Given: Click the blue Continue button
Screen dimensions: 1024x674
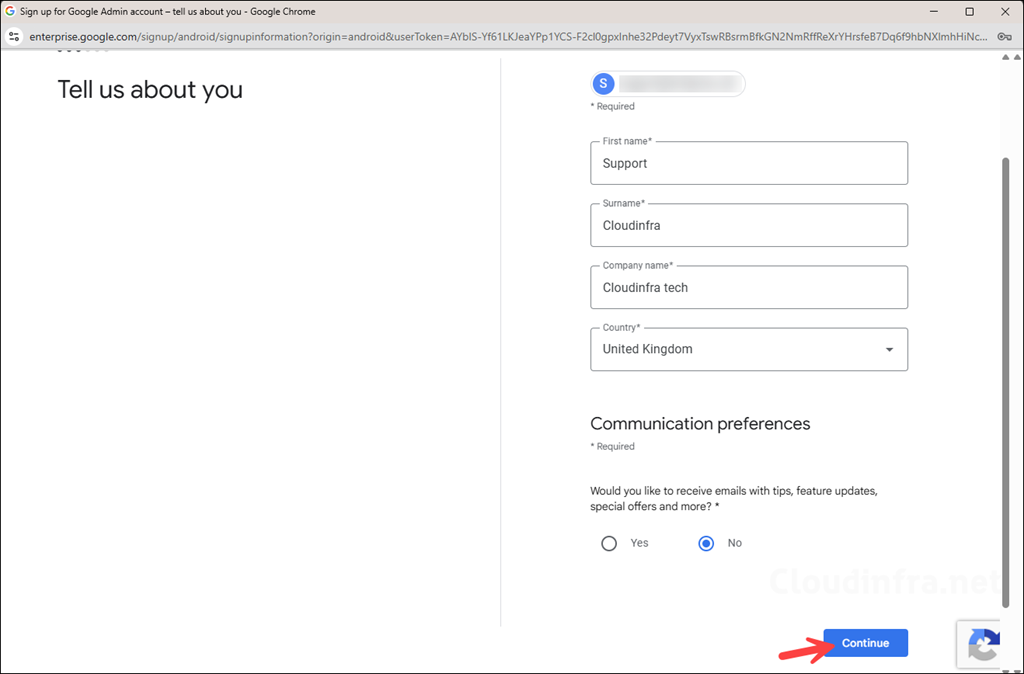Looking at the screenshot, I should 865,643.
